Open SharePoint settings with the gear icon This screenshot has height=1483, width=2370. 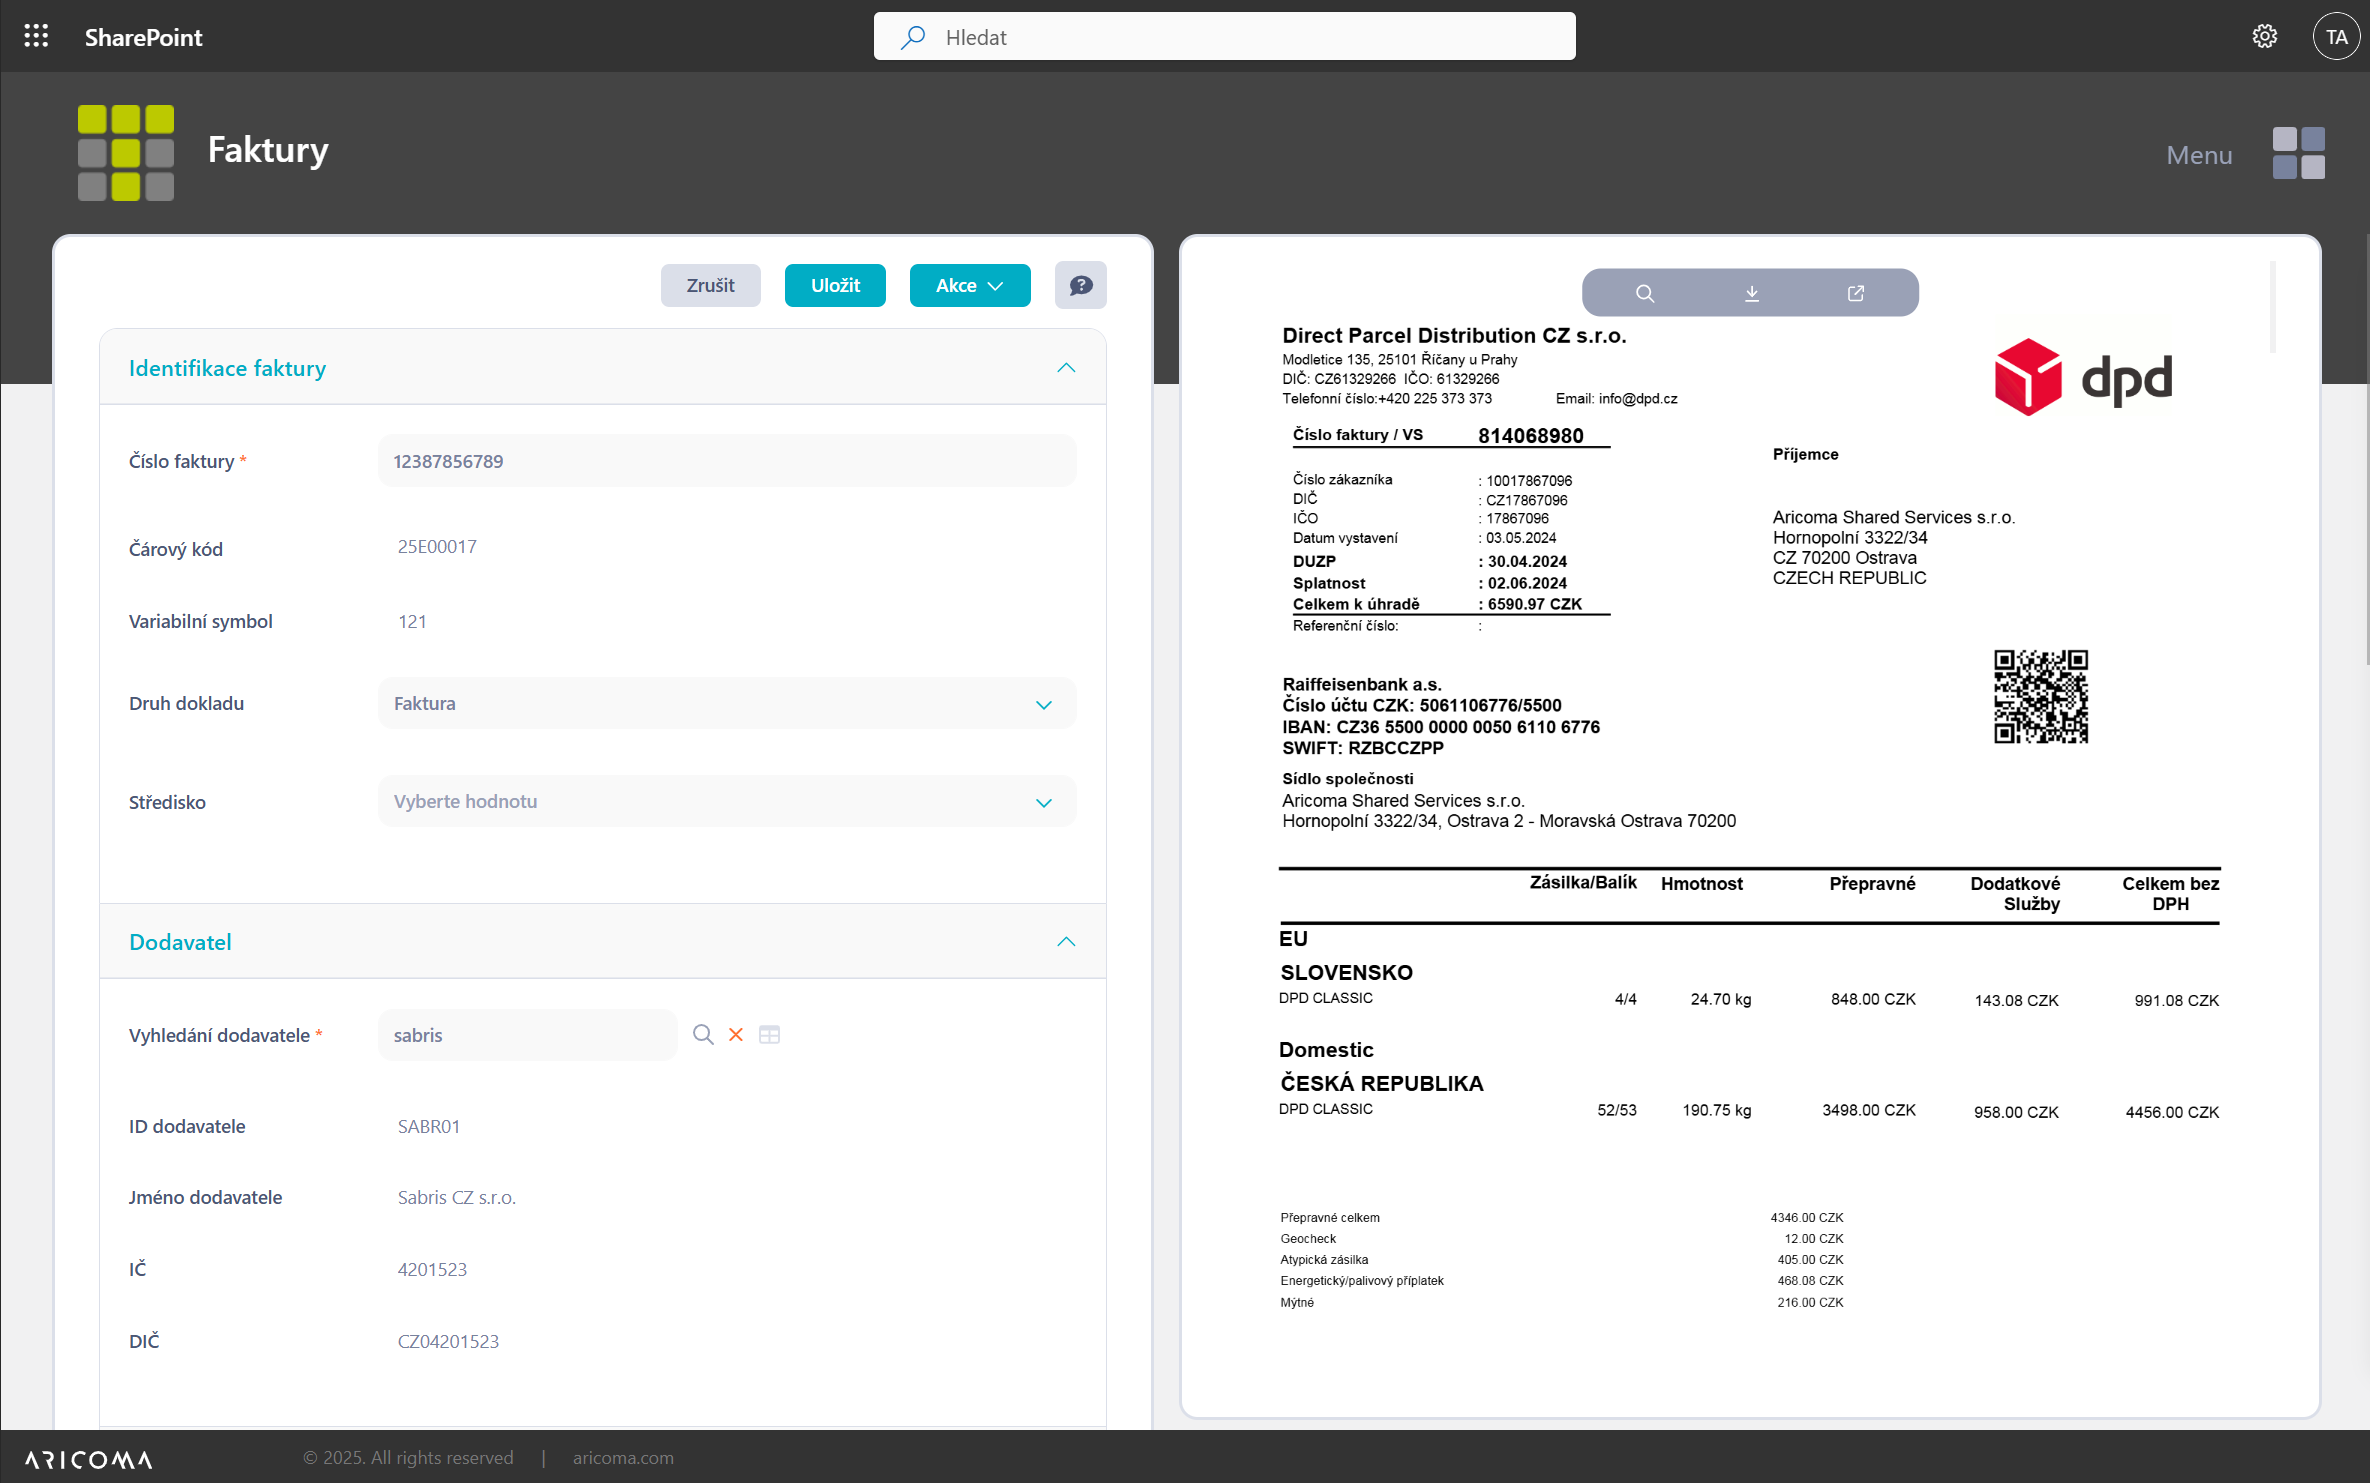[x=2264, y=36]
